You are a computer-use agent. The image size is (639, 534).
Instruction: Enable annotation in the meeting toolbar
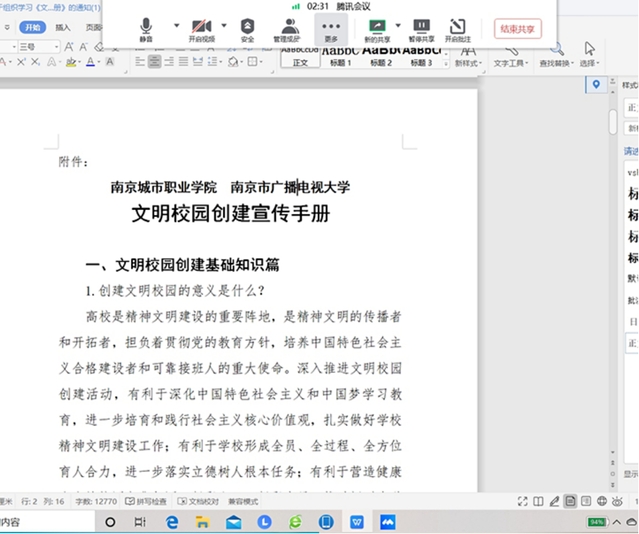coord(457,30)
